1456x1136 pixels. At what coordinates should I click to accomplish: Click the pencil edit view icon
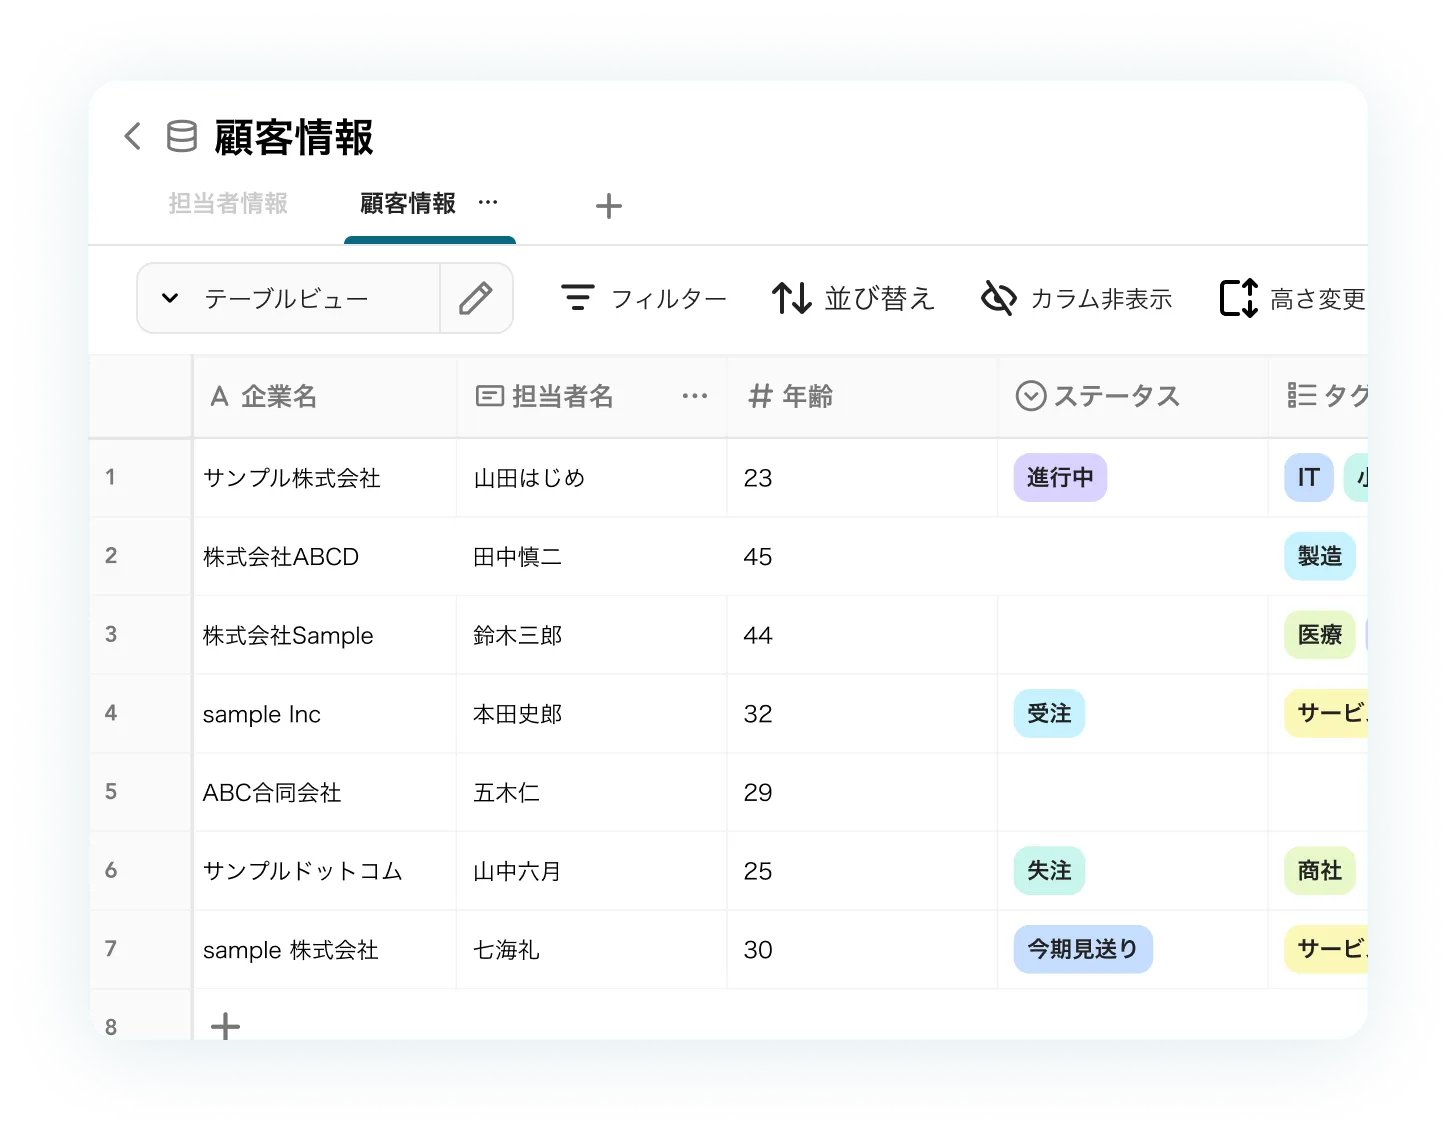476,298
